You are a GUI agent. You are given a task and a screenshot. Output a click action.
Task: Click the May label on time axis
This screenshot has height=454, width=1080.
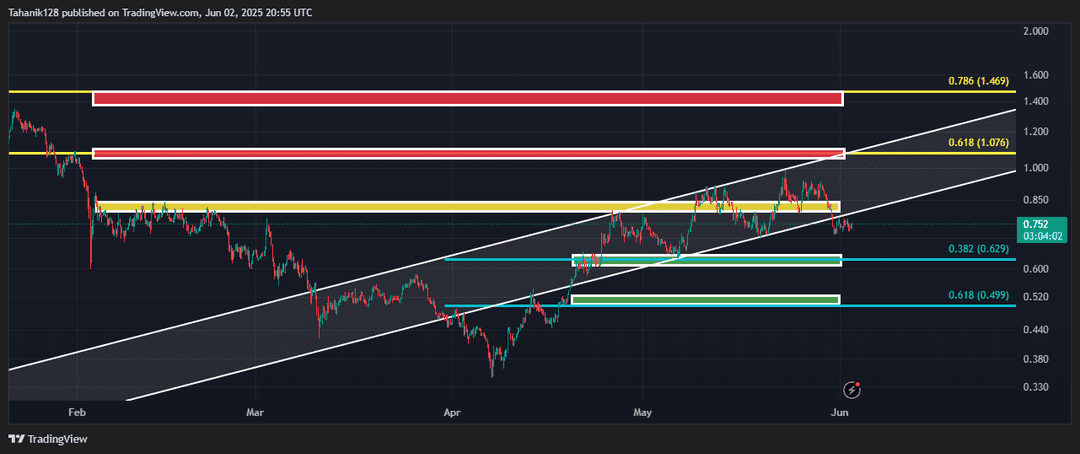coord(643,413)
